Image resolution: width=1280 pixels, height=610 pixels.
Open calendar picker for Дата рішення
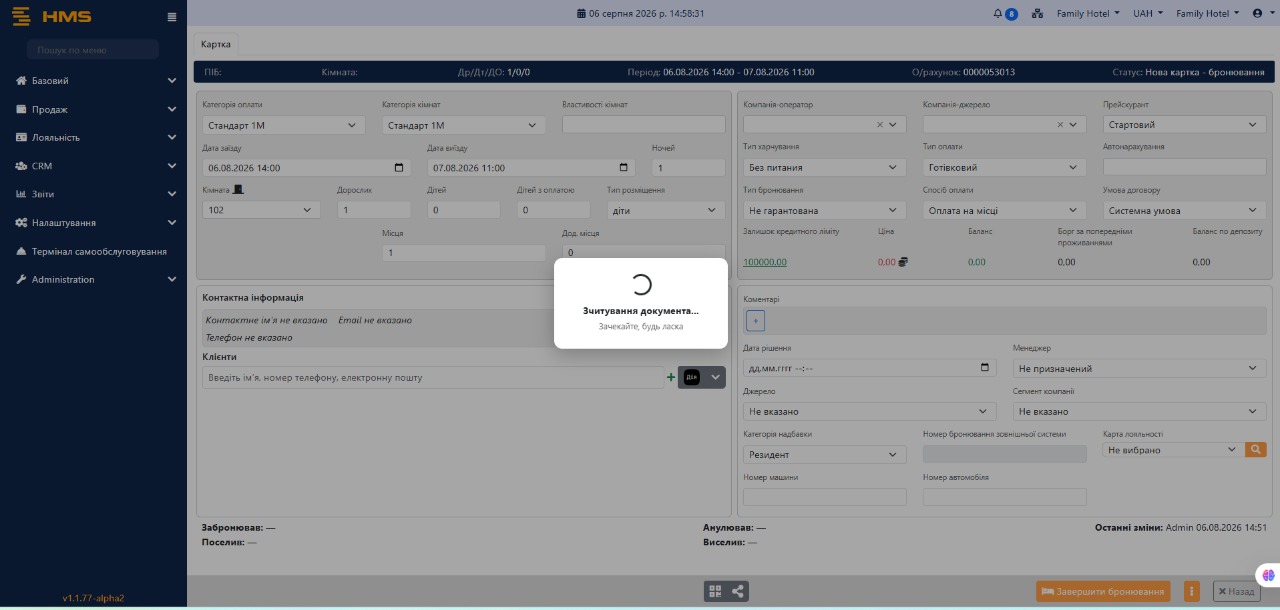click(985, 368)
